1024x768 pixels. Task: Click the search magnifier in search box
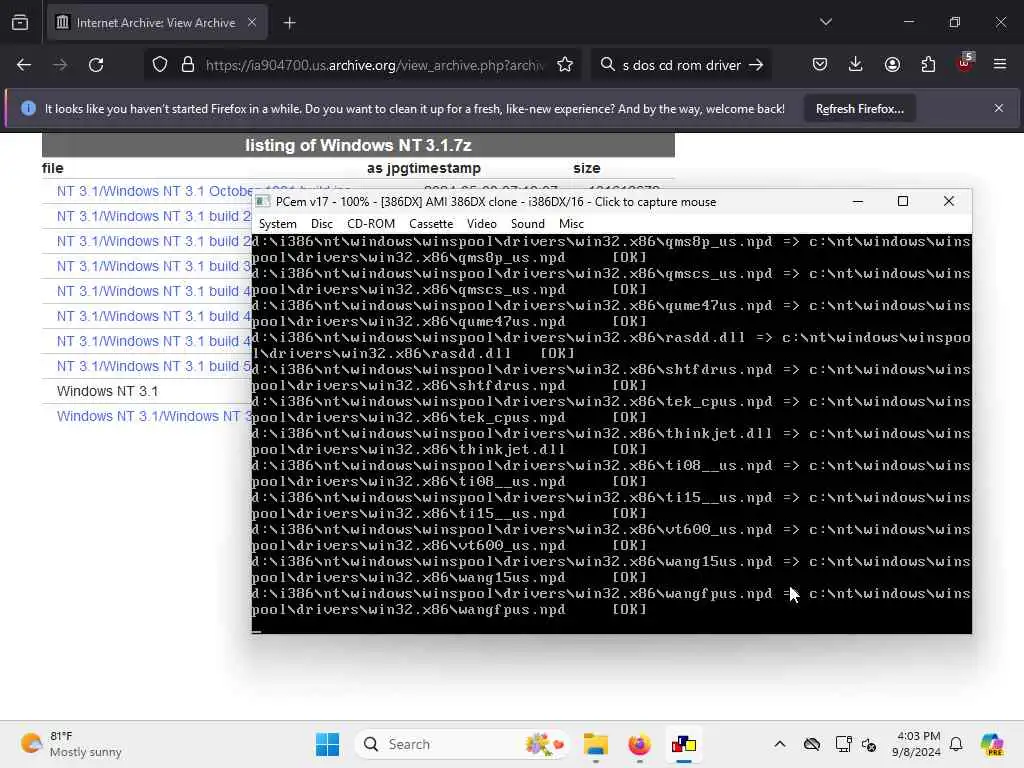[607, 65]
